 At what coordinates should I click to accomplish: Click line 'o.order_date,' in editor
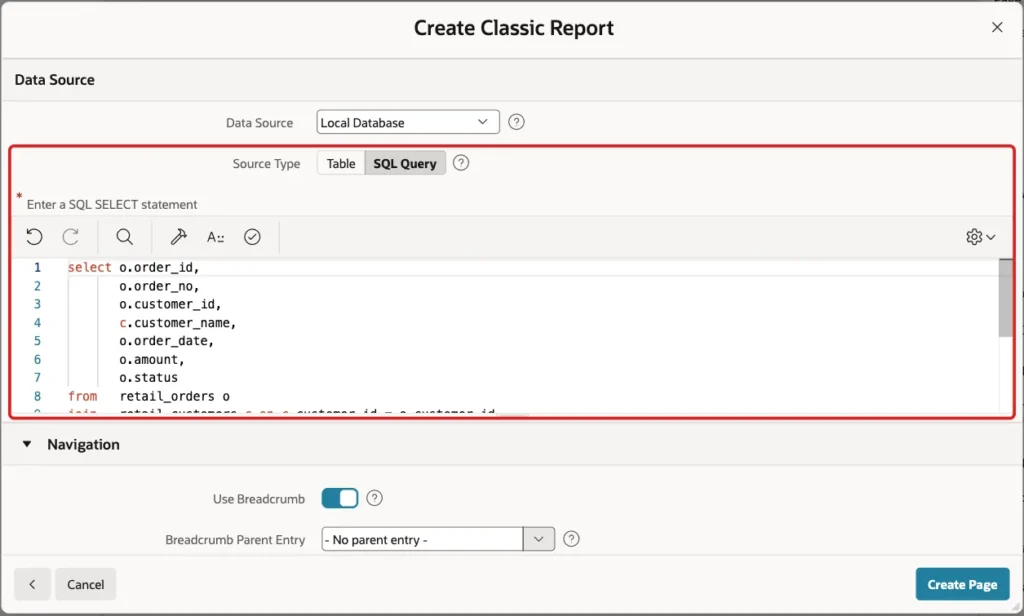click(x=166, y=341)
